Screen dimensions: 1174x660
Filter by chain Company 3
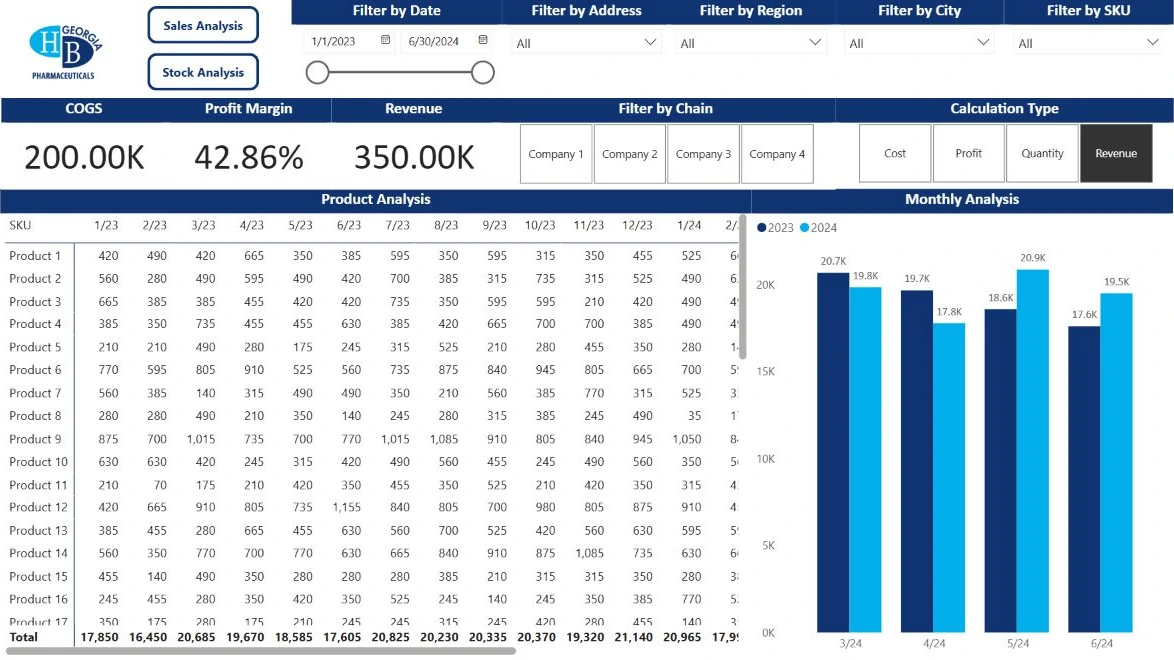point(703,154)
